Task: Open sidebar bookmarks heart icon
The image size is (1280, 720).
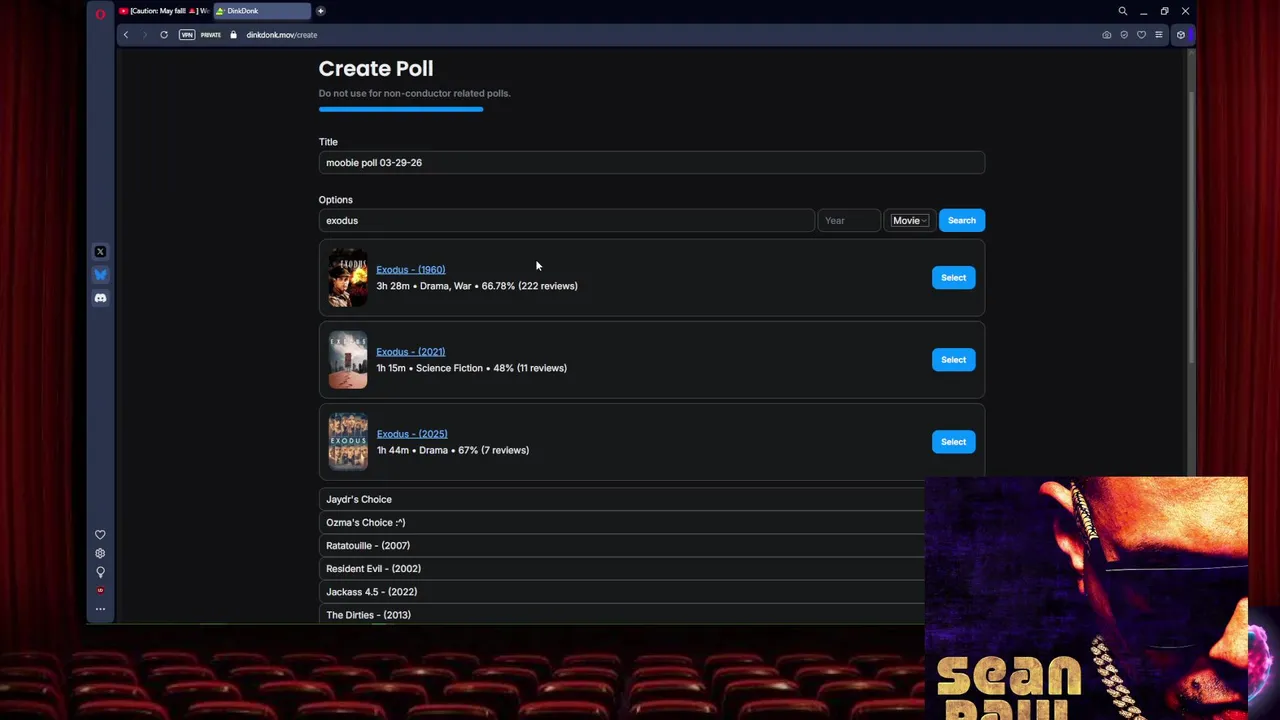Action: pos(100,535)
